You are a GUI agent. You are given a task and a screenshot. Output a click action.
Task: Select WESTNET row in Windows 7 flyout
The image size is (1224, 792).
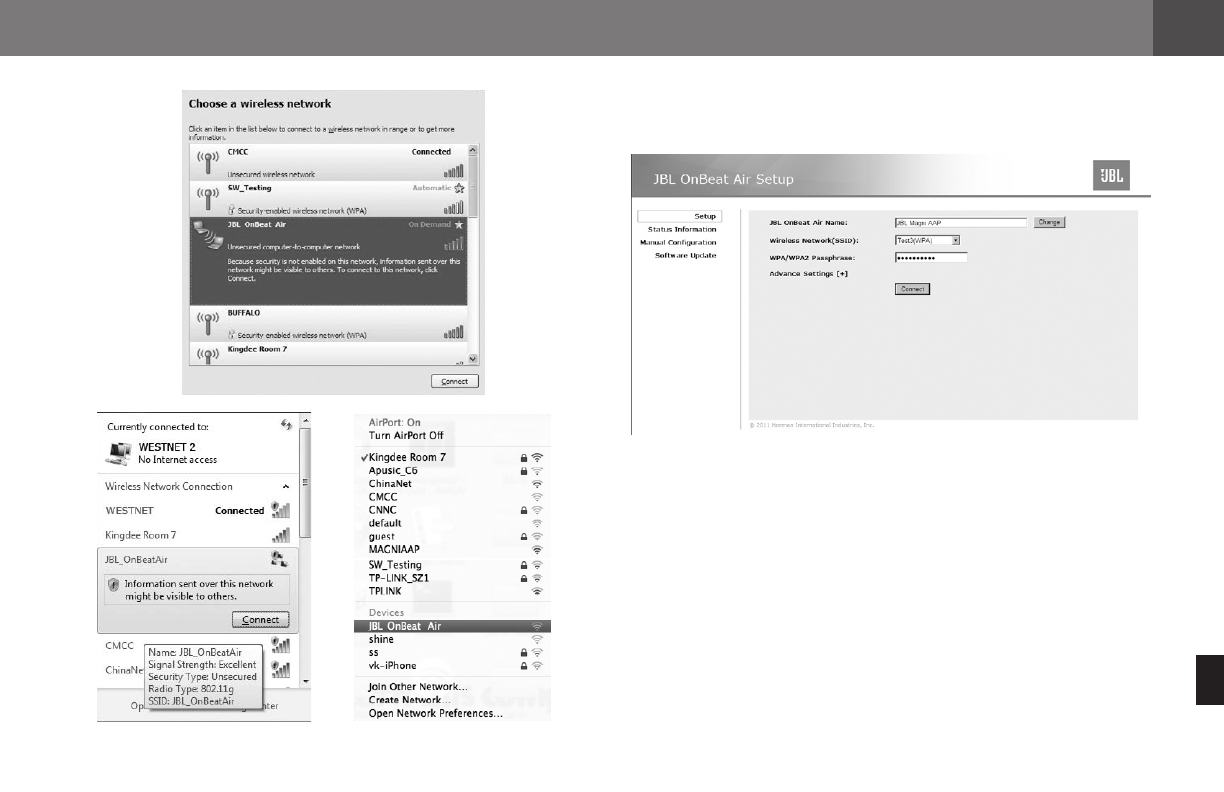198,511
